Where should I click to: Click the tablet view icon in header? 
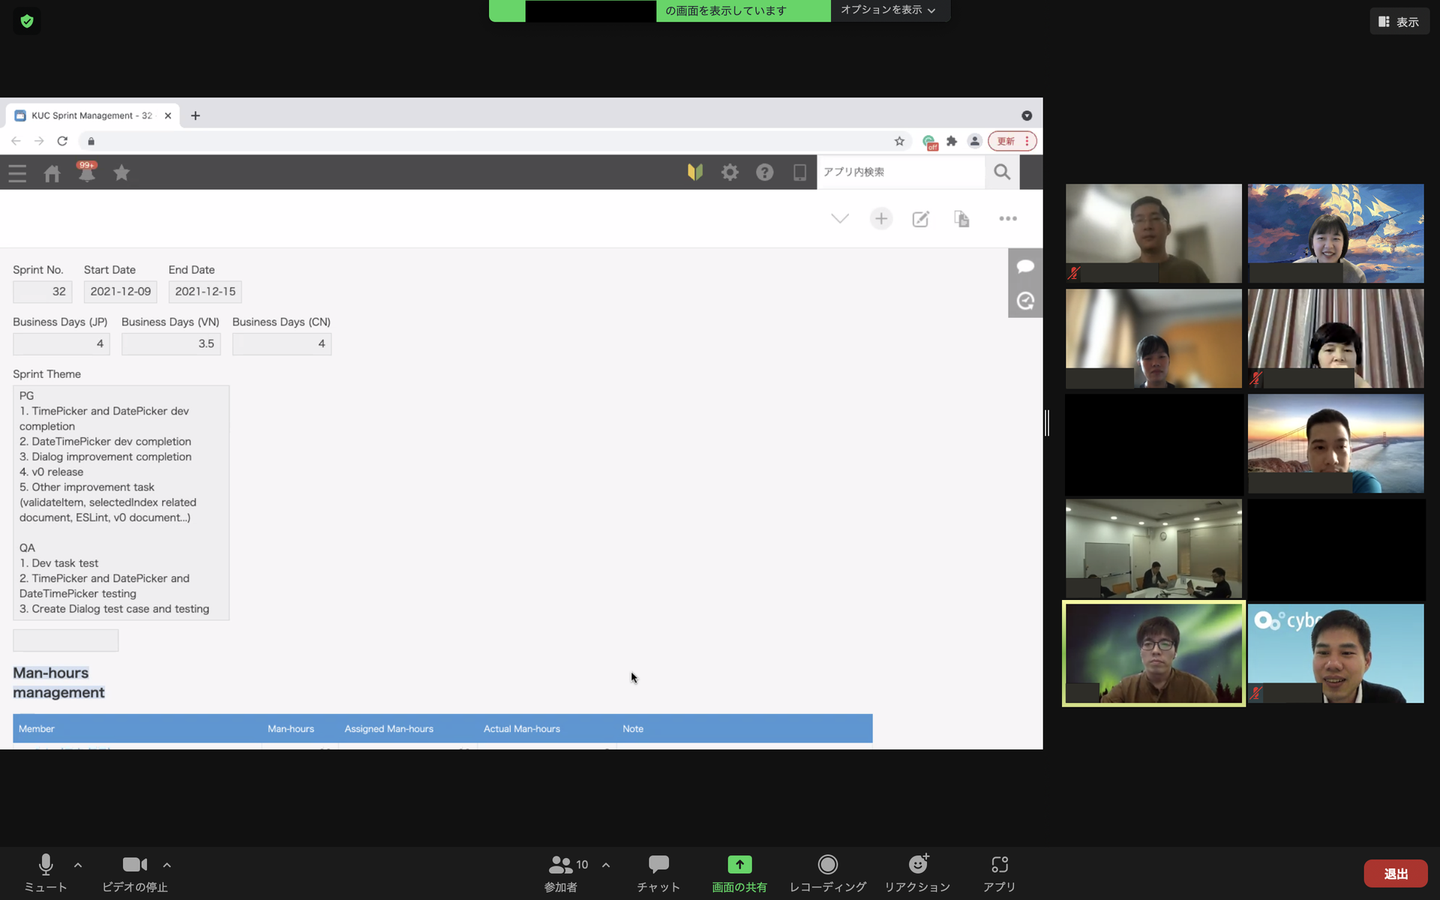(x=800, y=172)
